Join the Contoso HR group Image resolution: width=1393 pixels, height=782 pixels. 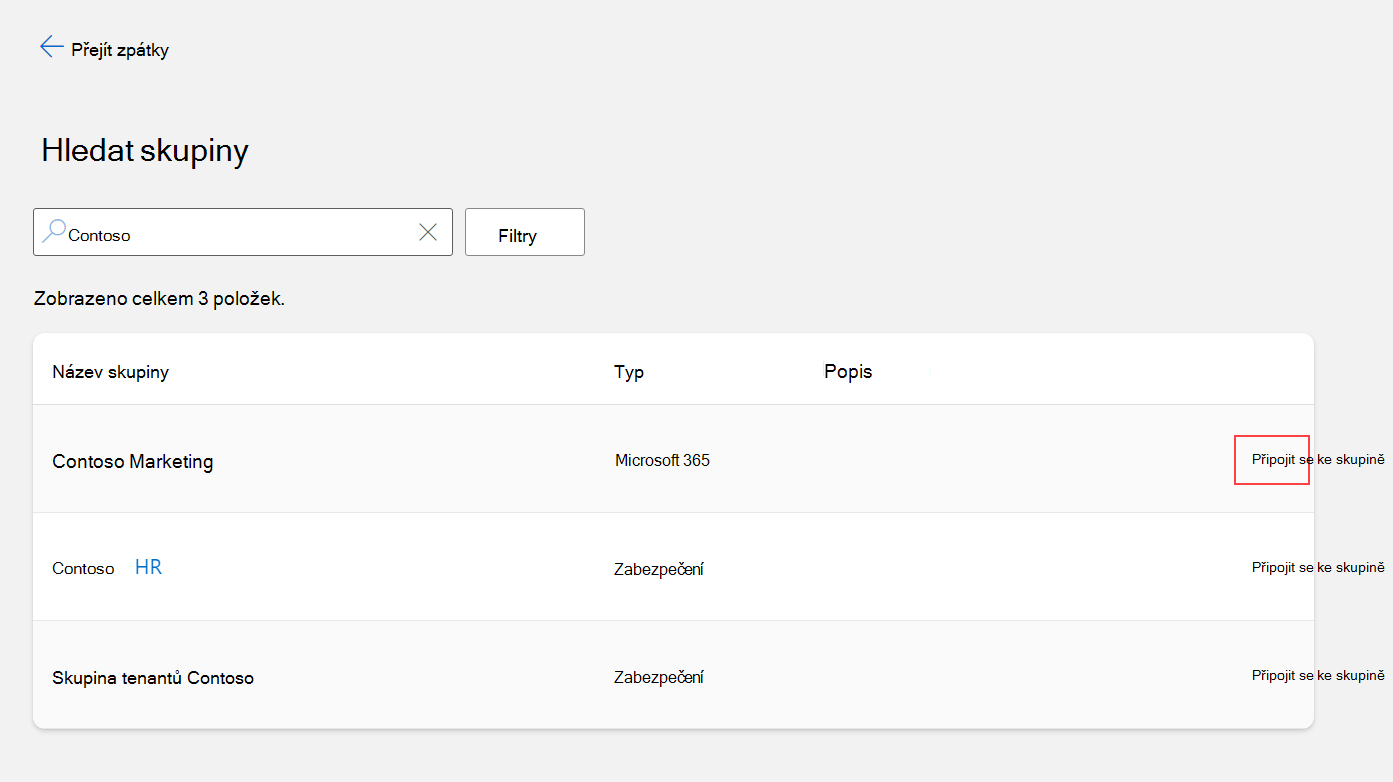[1318, 567]
